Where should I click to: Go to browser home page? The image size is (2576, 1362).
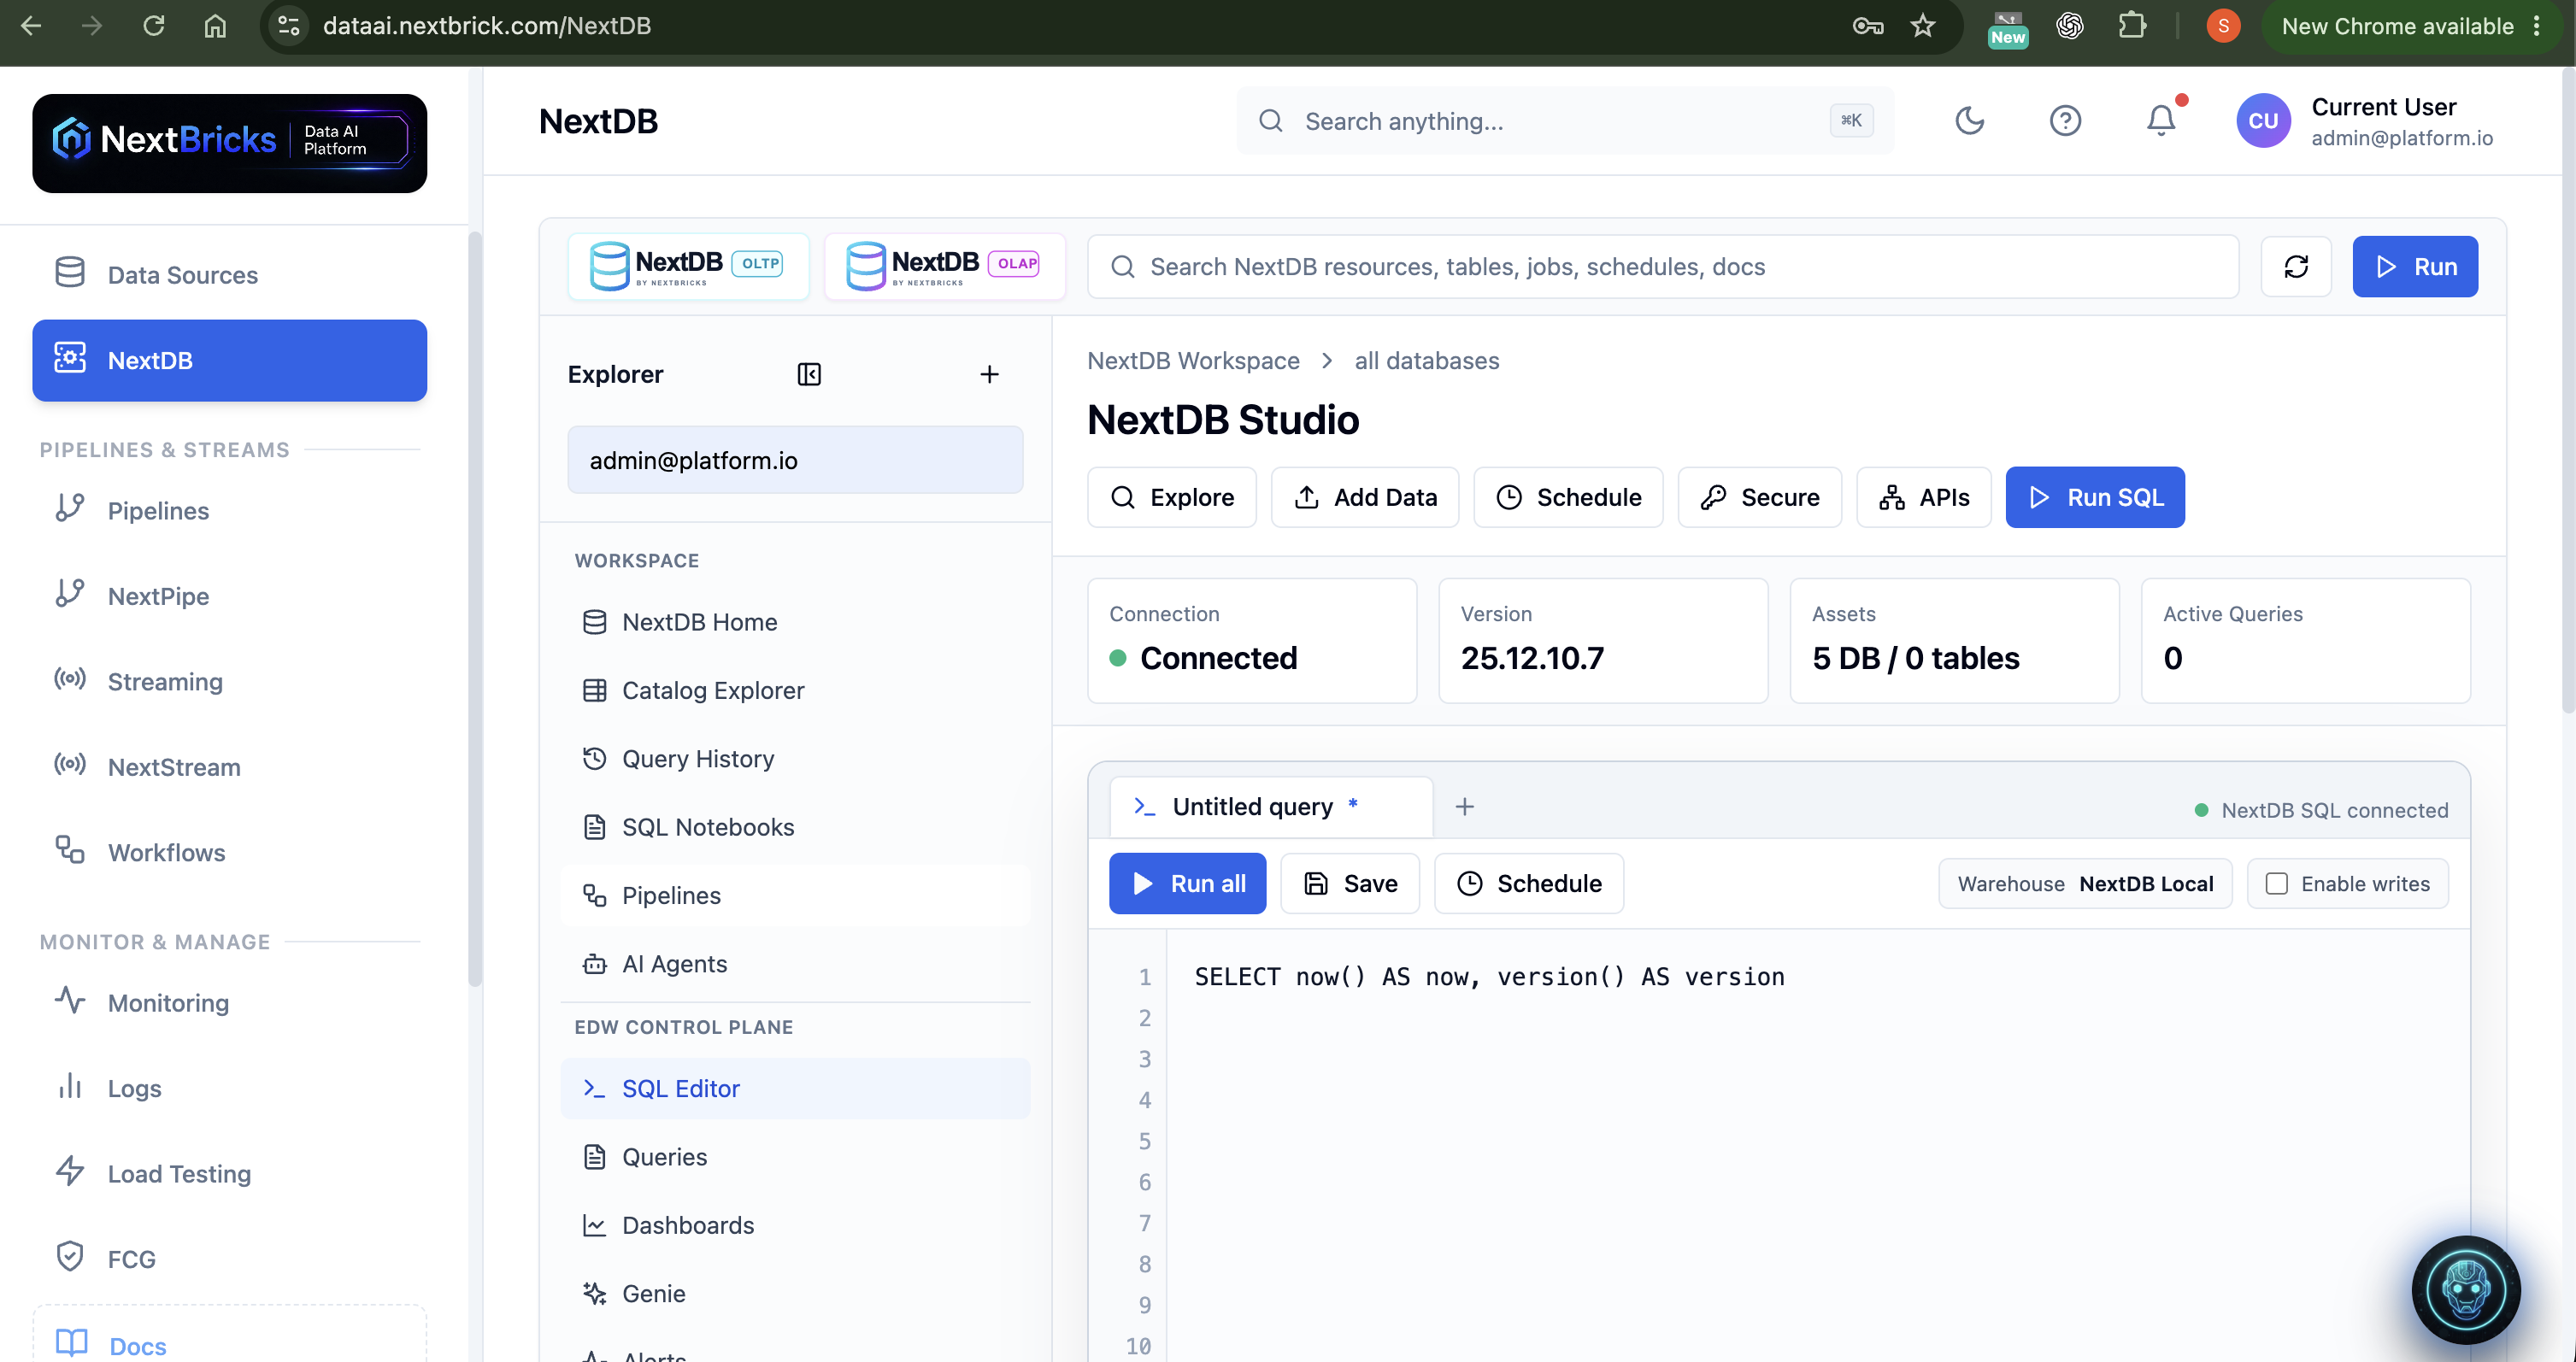215,26
